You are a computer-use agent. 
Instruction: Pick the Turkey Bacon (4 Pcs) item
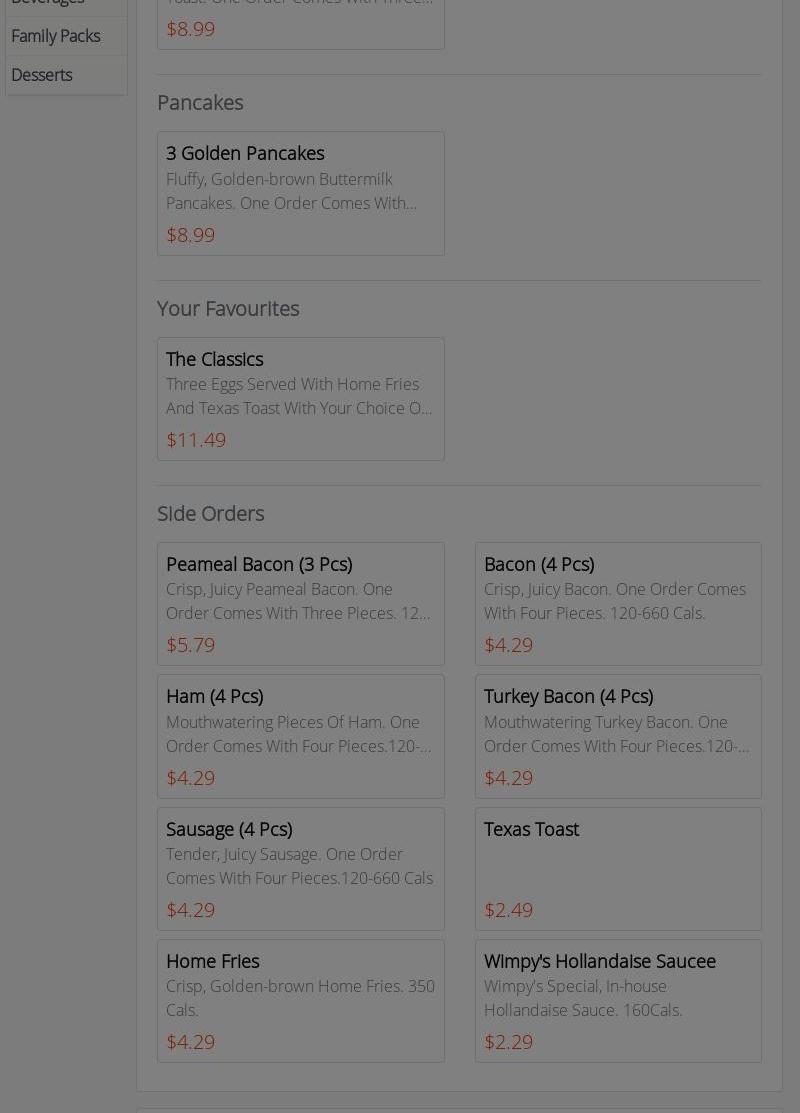tap(617, 736)
